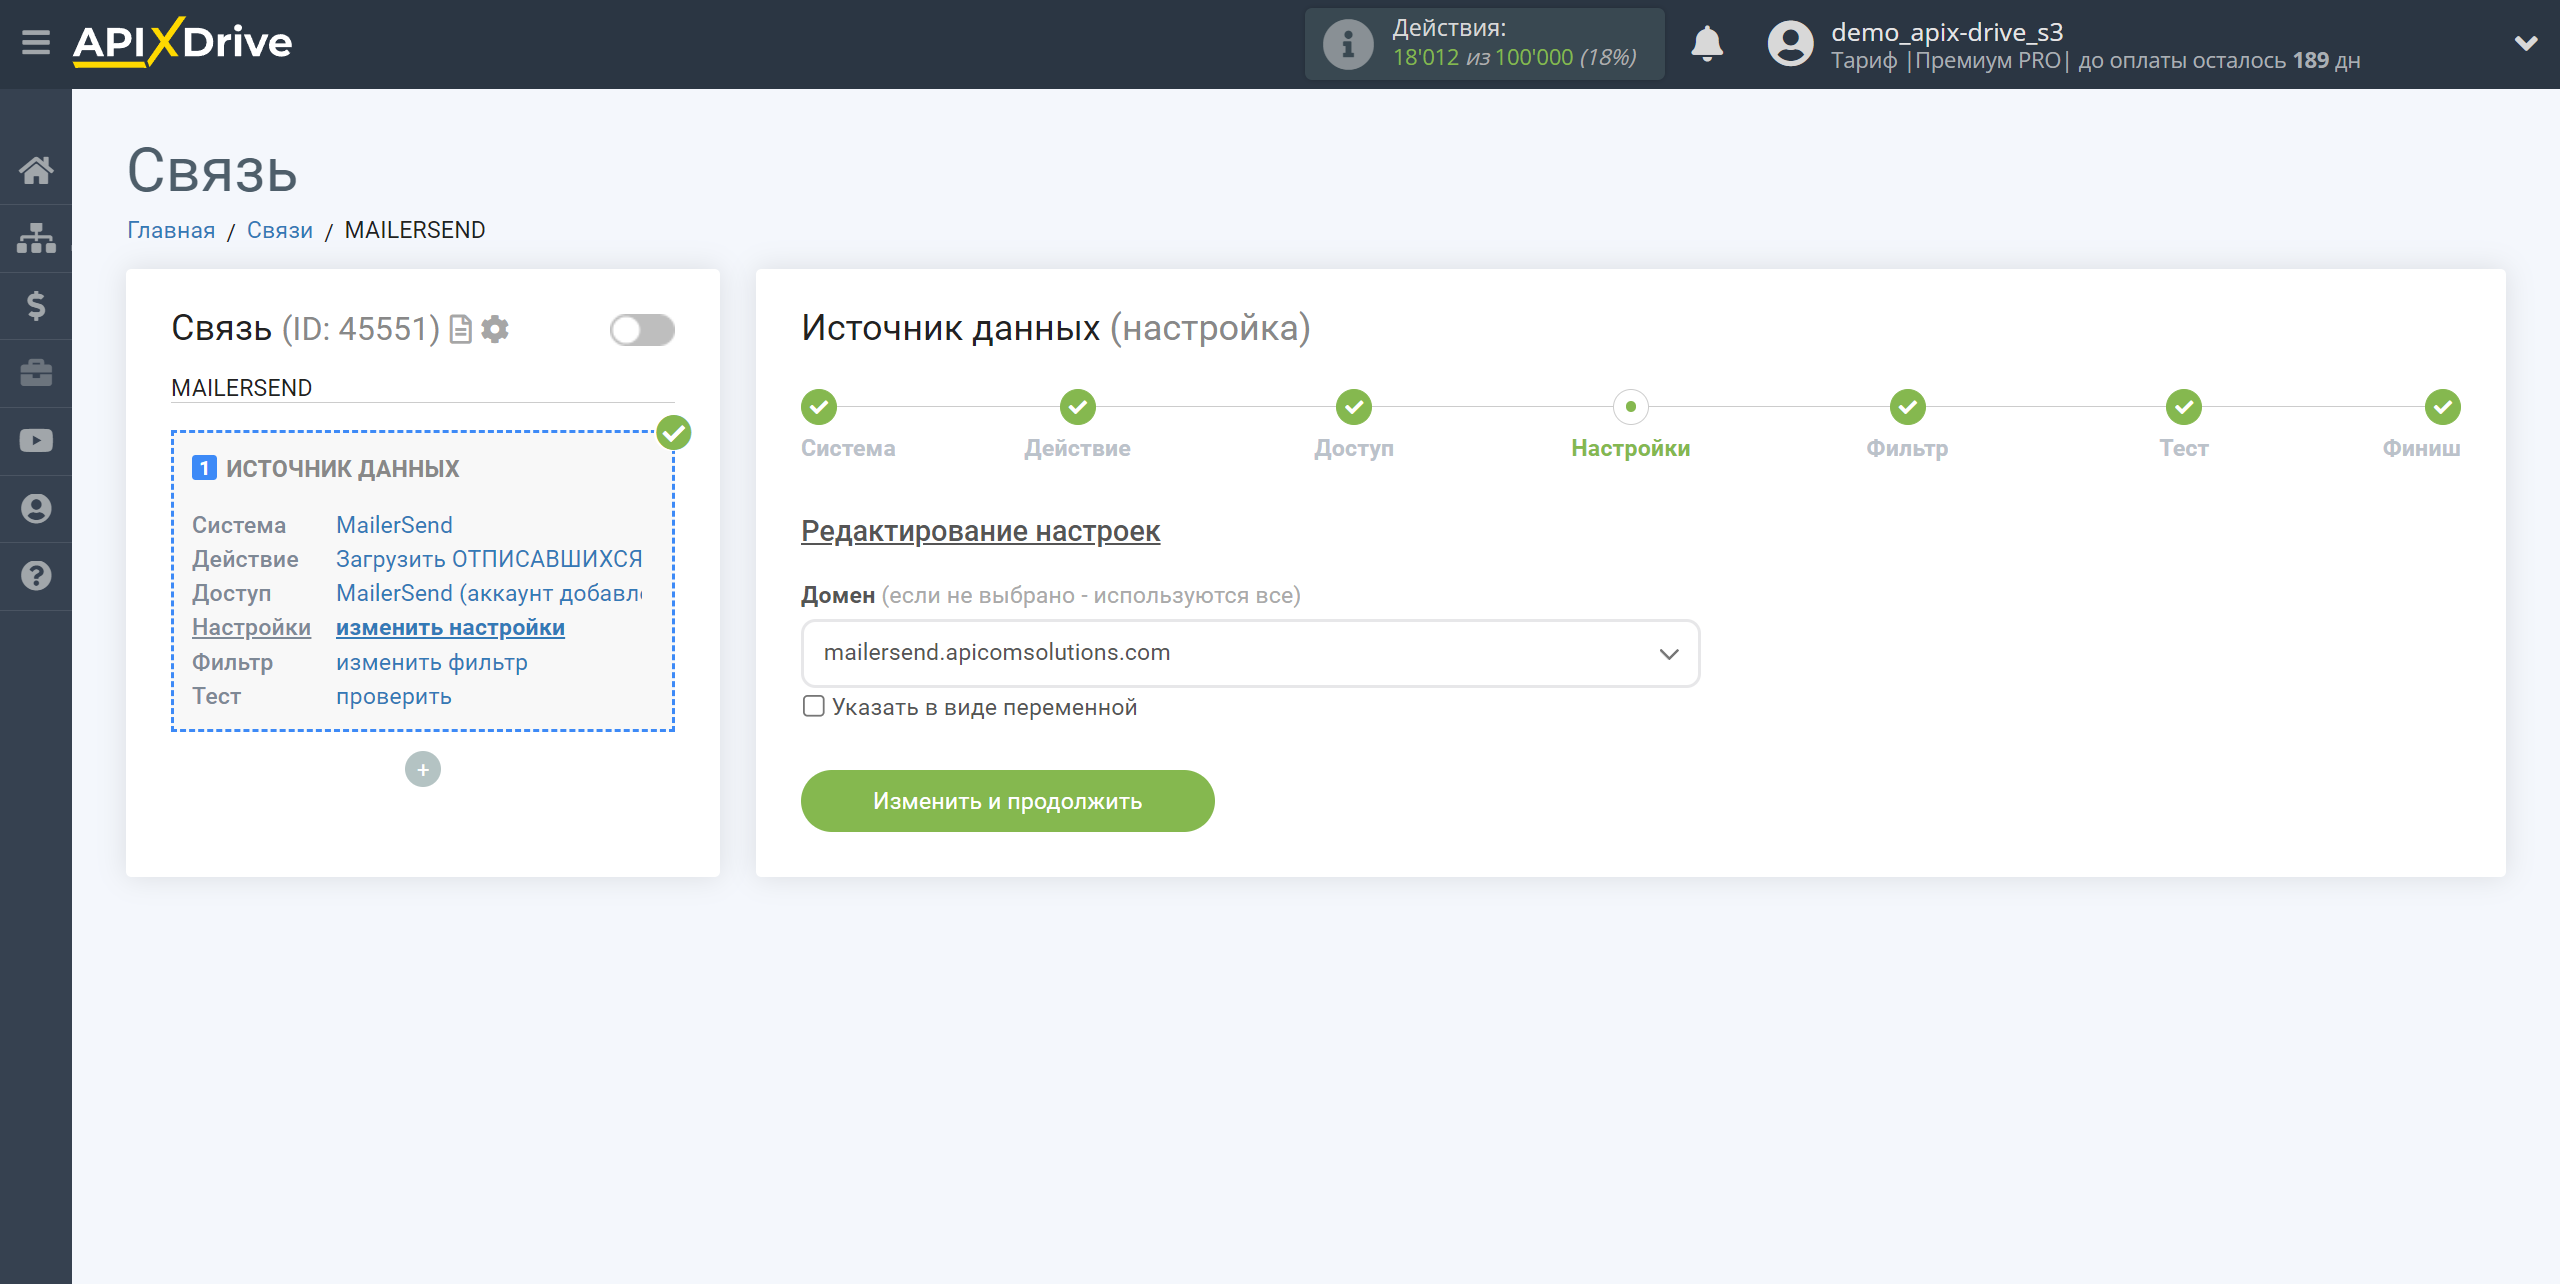
Task: Click 'Загрузить ОТПИСАВШИХСЯ' action link
Action: click(489, 559)
